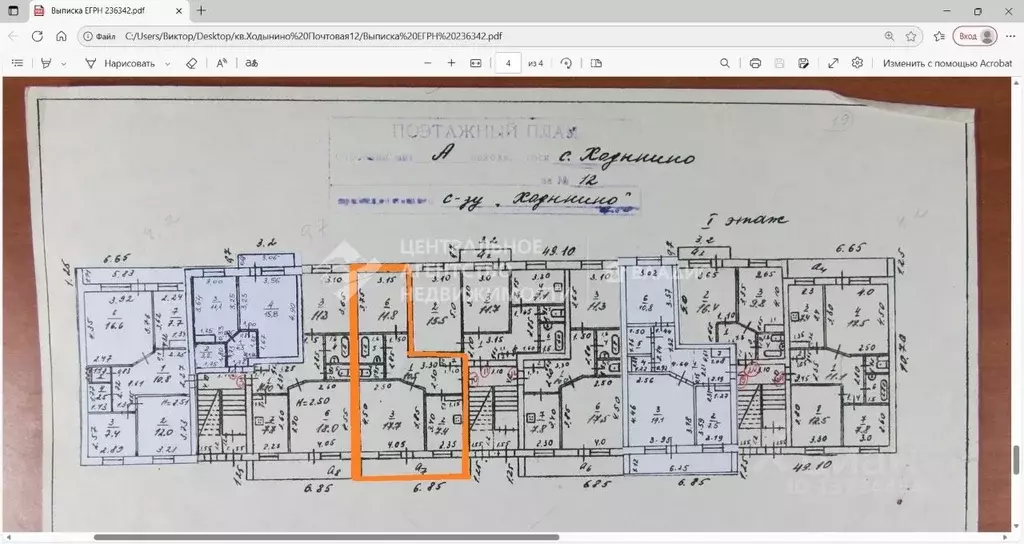
Task: Toggle the Highlight tool
Action: pyautogui.click(x=46, y=63)
